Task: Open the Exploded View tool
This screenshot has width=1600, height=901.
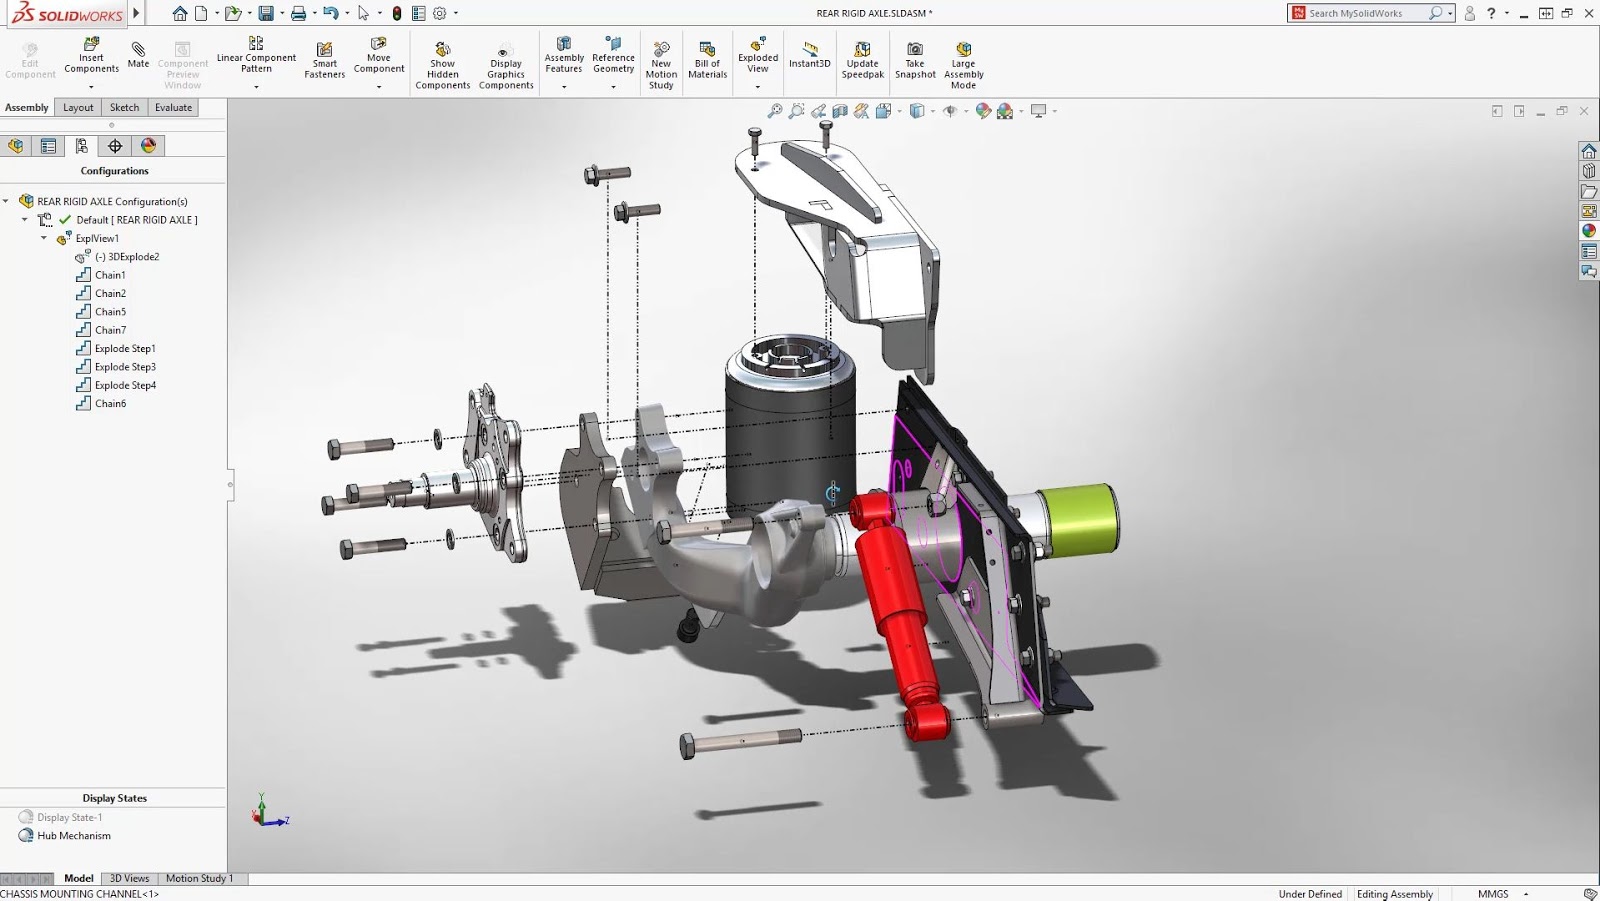Action: (x=757, y=60)
